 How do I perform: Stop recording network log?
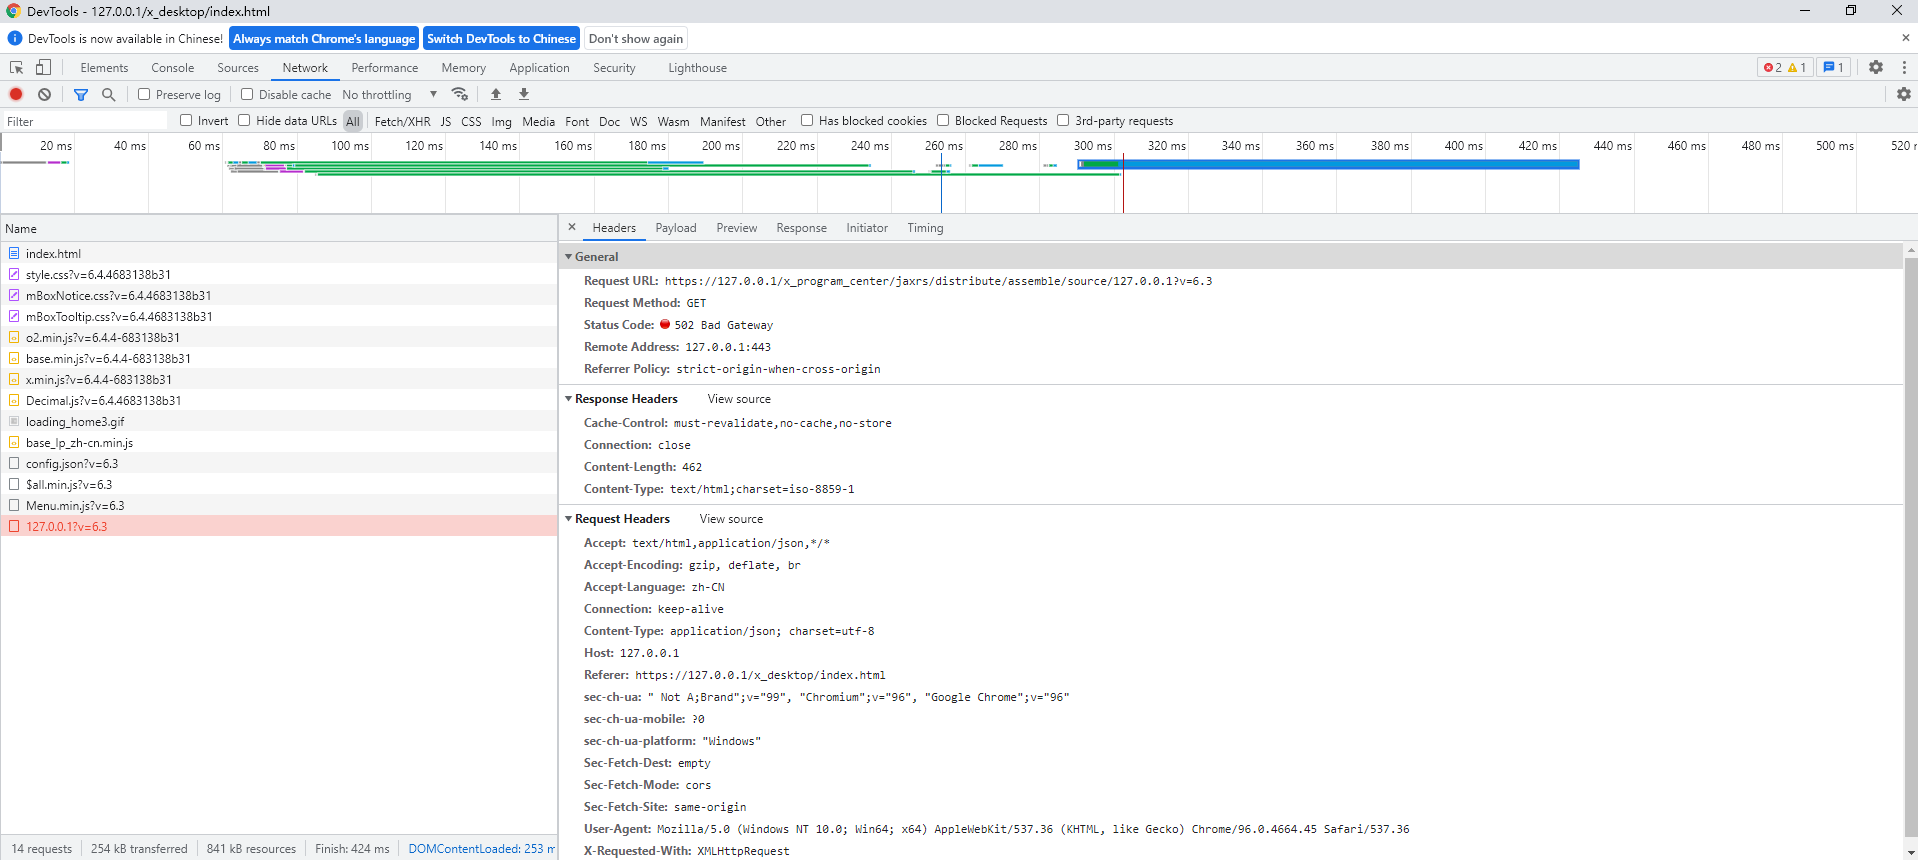(x=16, y=94)
